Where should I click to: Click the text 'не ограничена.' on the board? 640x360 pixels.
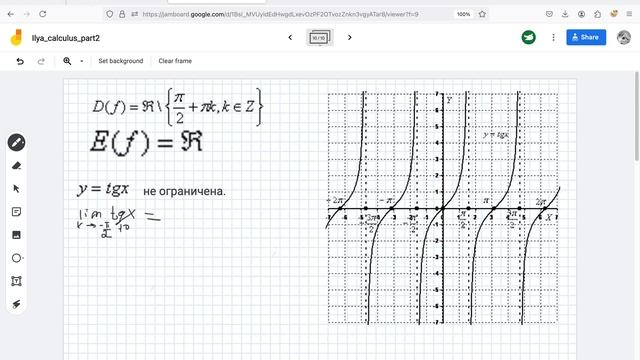(x=184, y=191)
